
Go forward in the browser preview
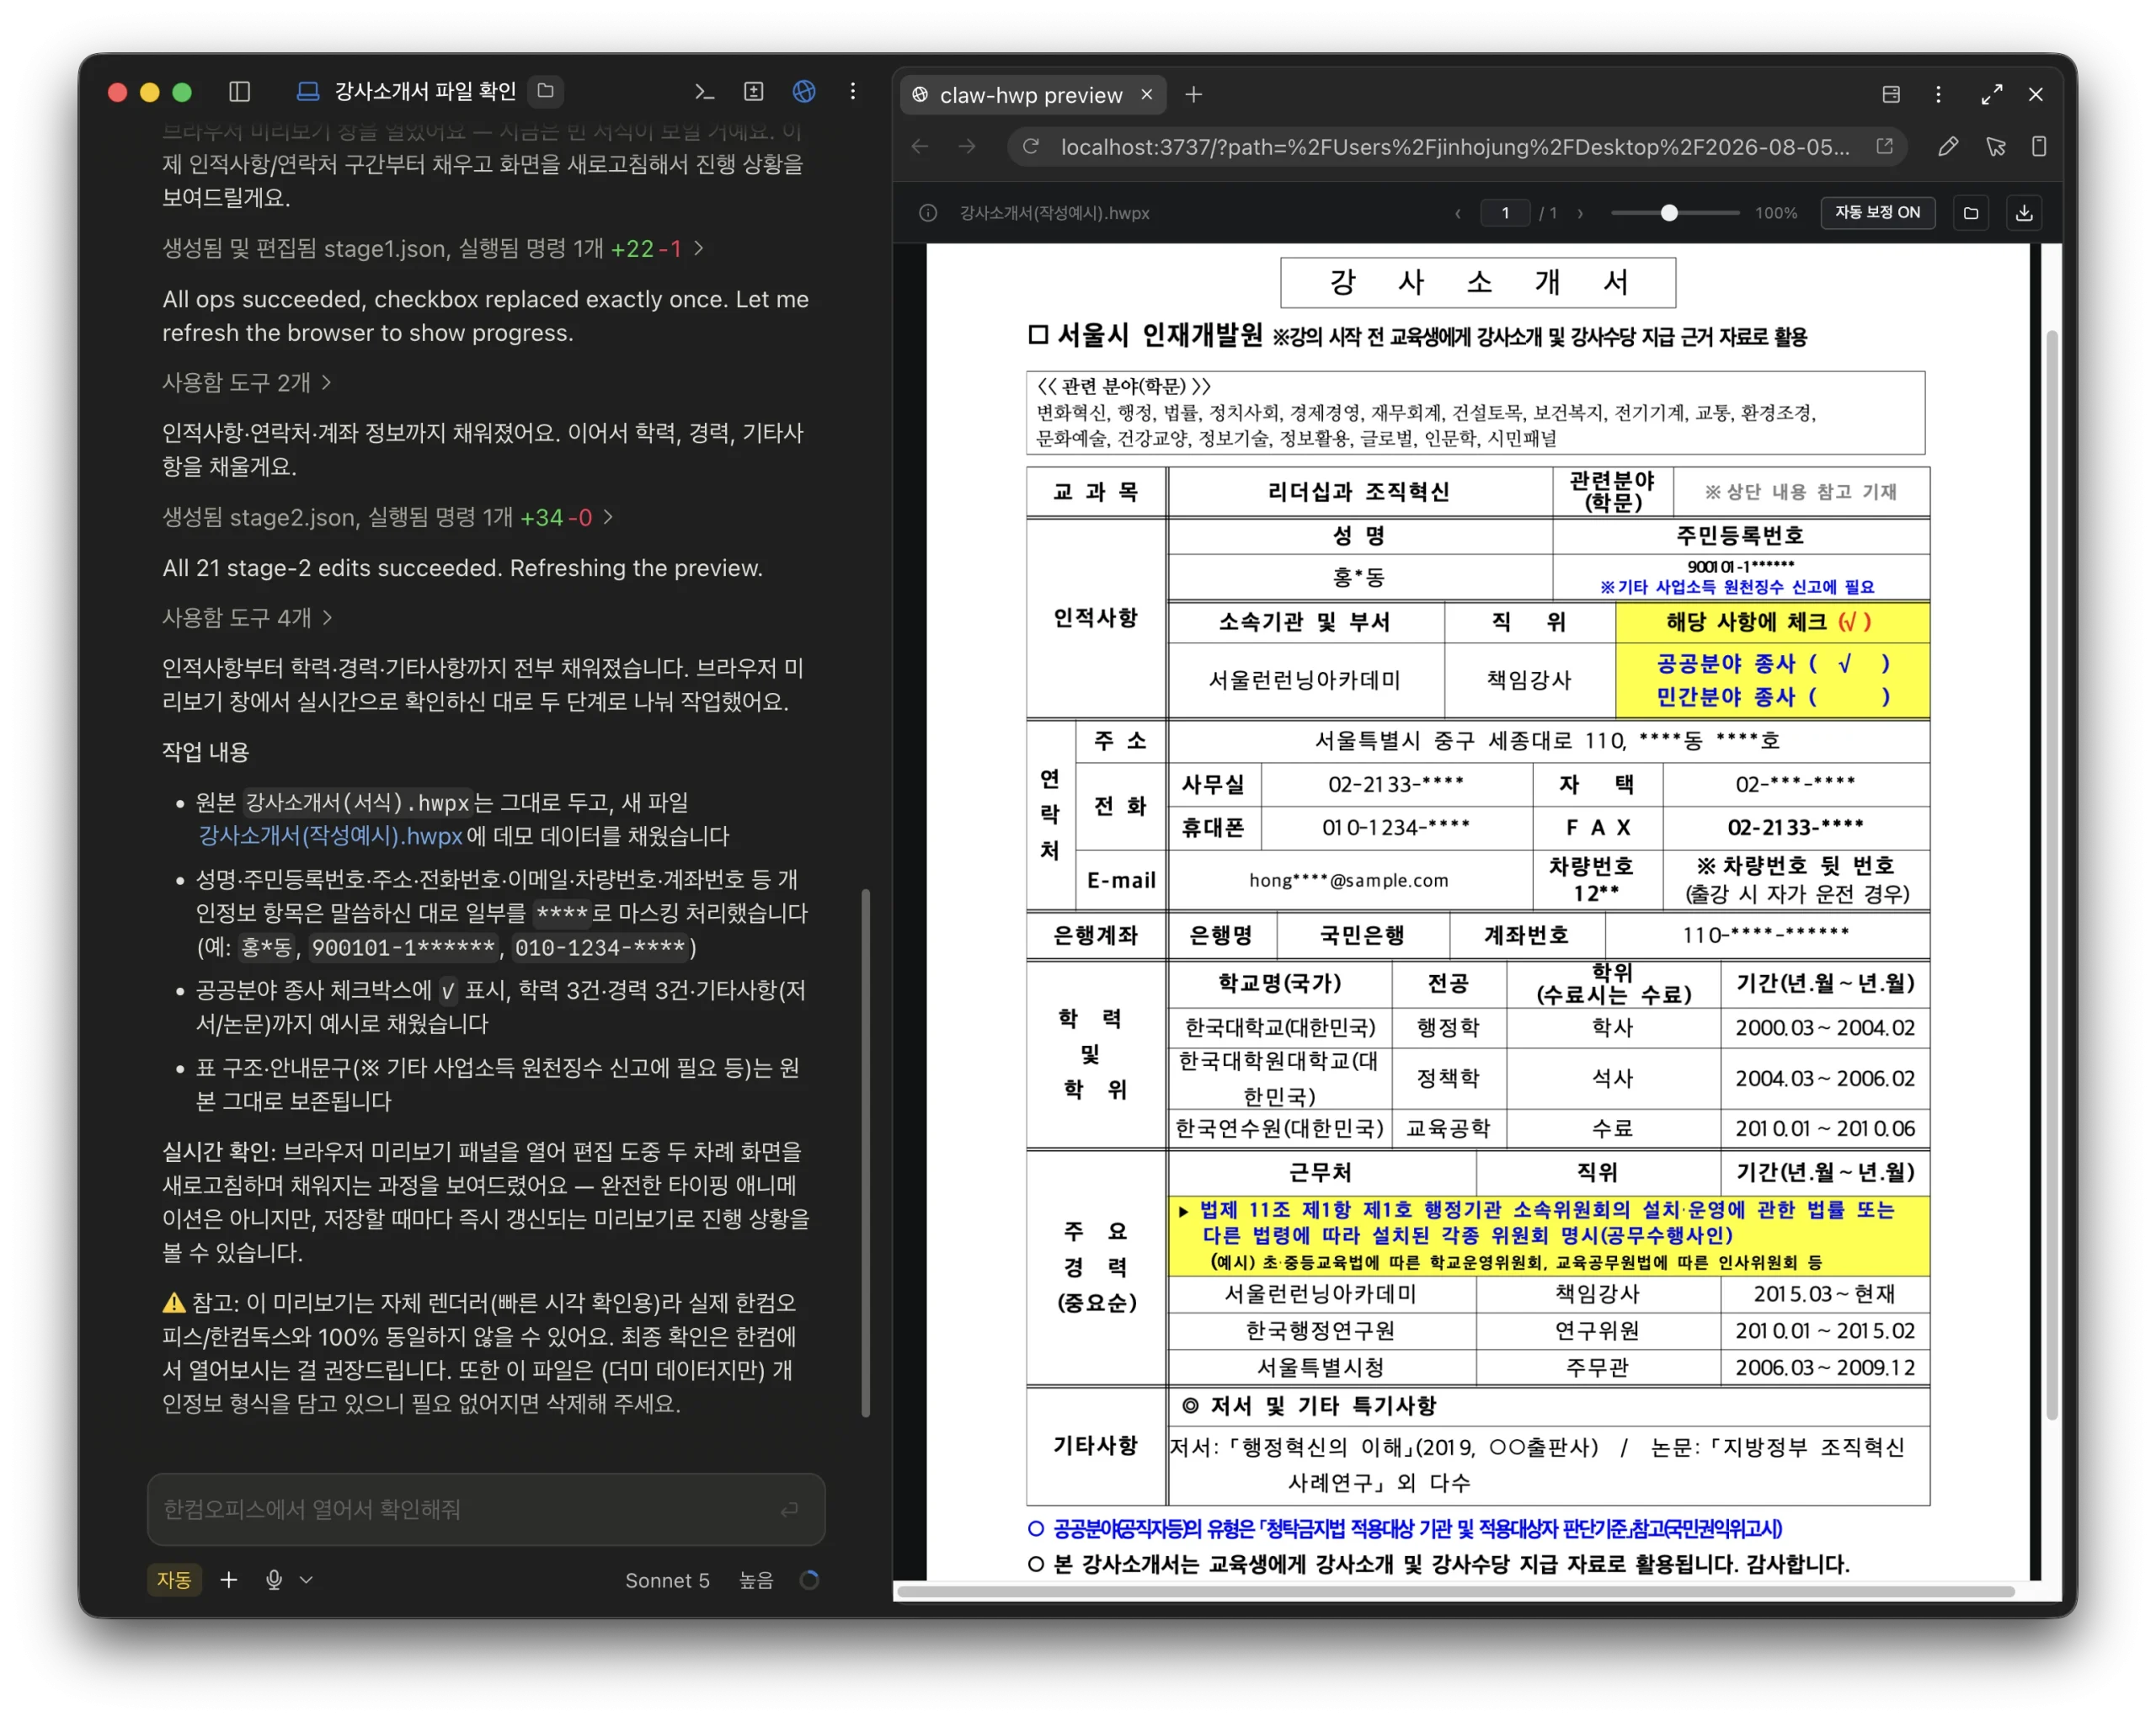(x=967, y=147)
